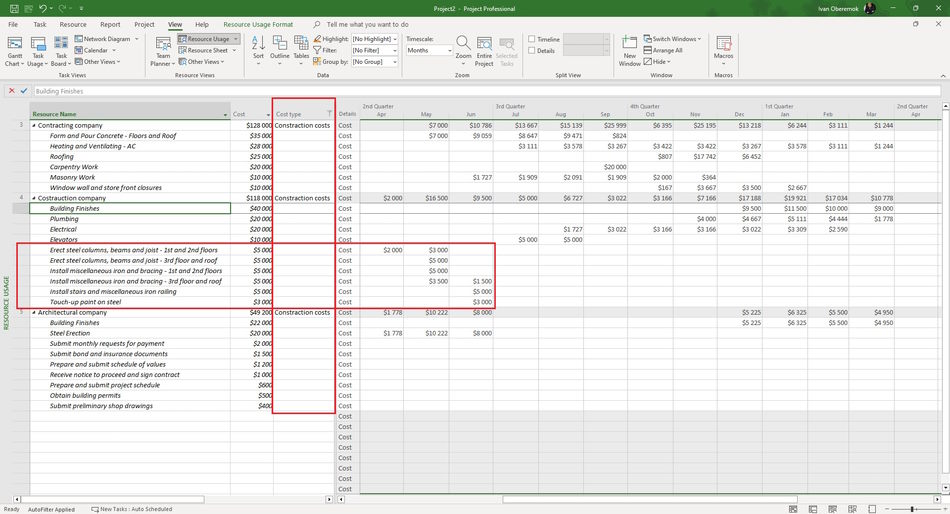Open the Calendar view

pyautogui.click(x=95, y=50)
